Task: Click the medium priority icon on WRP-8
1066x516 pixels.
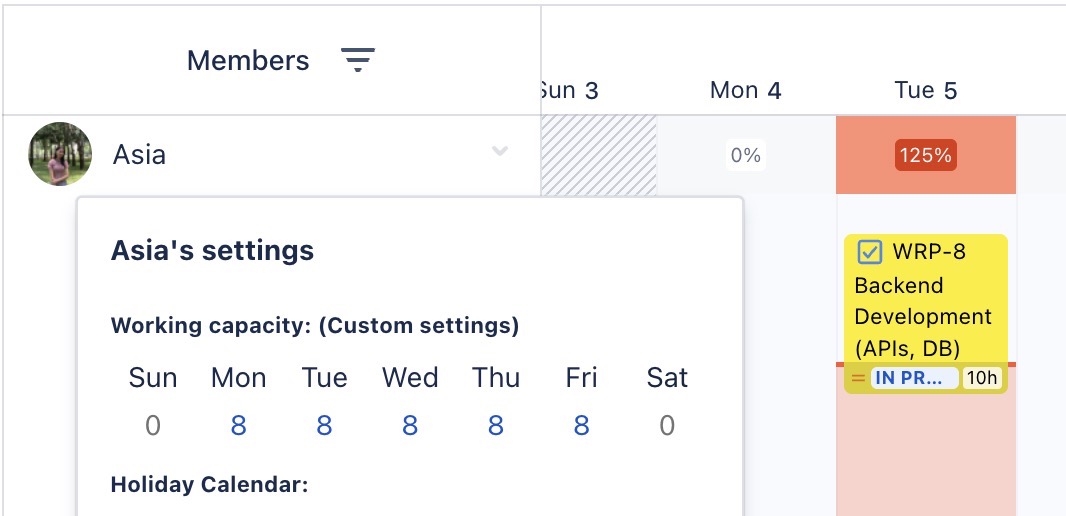Action: (x=858, y=378)
